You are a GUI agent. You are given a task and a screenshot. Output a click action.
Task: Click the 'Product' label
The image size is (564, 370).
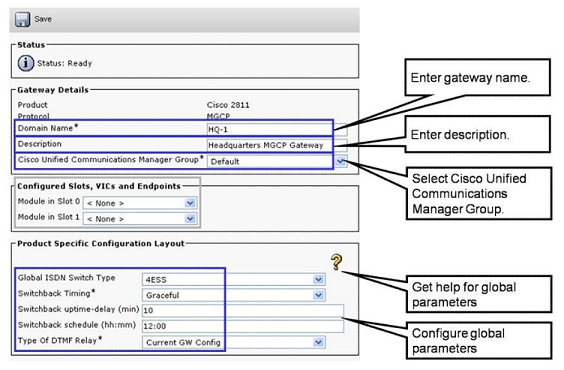point(32,105)
